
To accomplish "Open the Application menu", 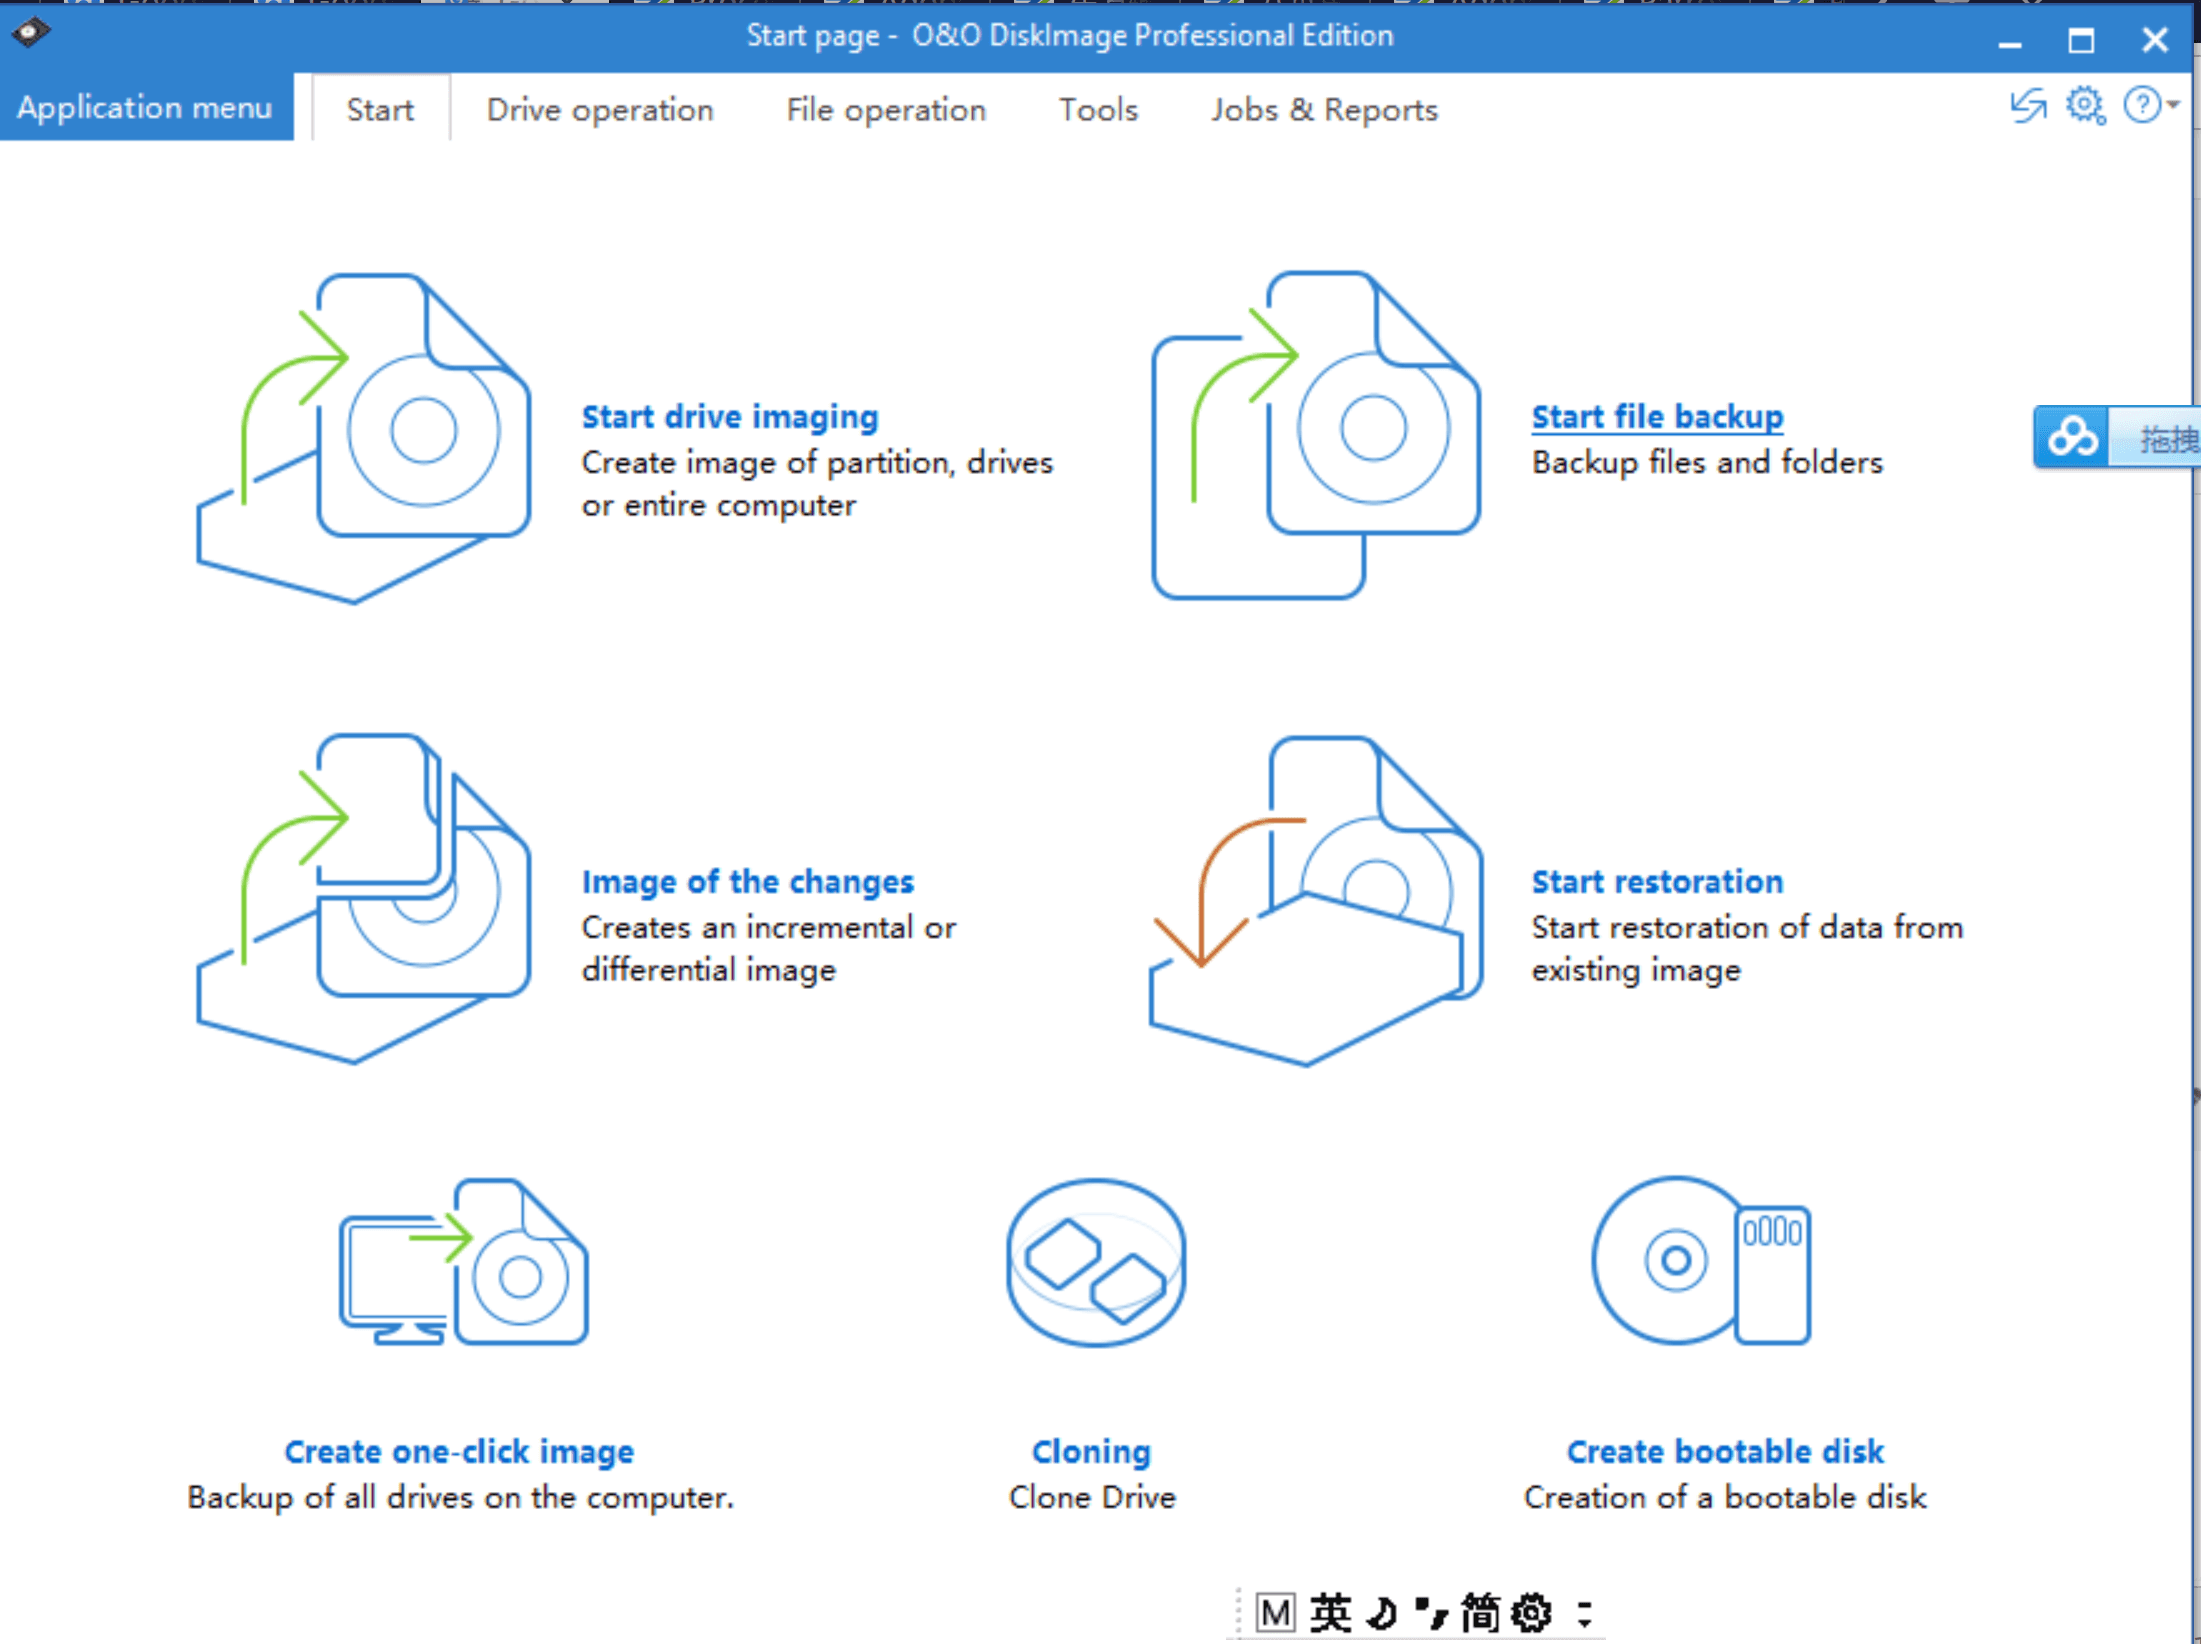I will coord(146,107).
